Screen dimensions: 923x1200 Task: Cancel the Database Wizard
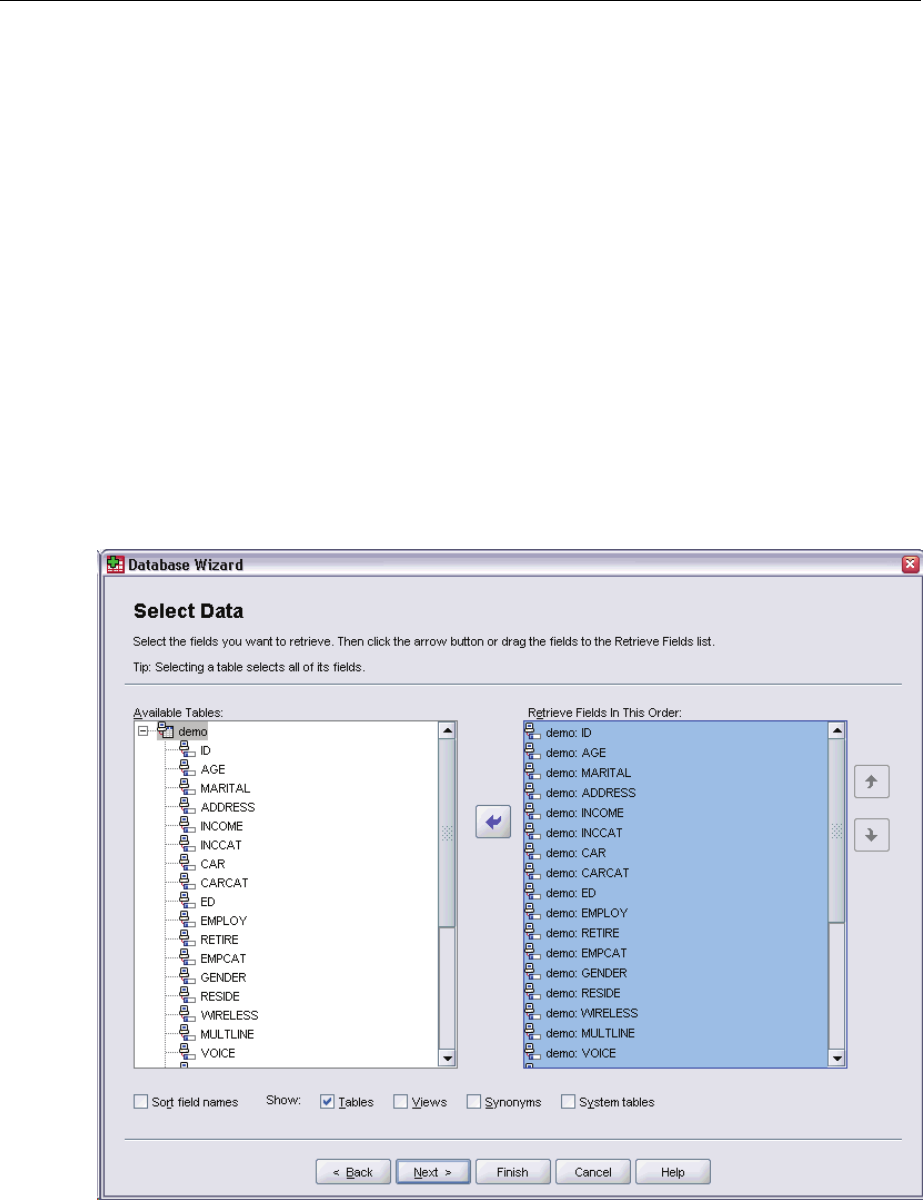point(594,1171)
